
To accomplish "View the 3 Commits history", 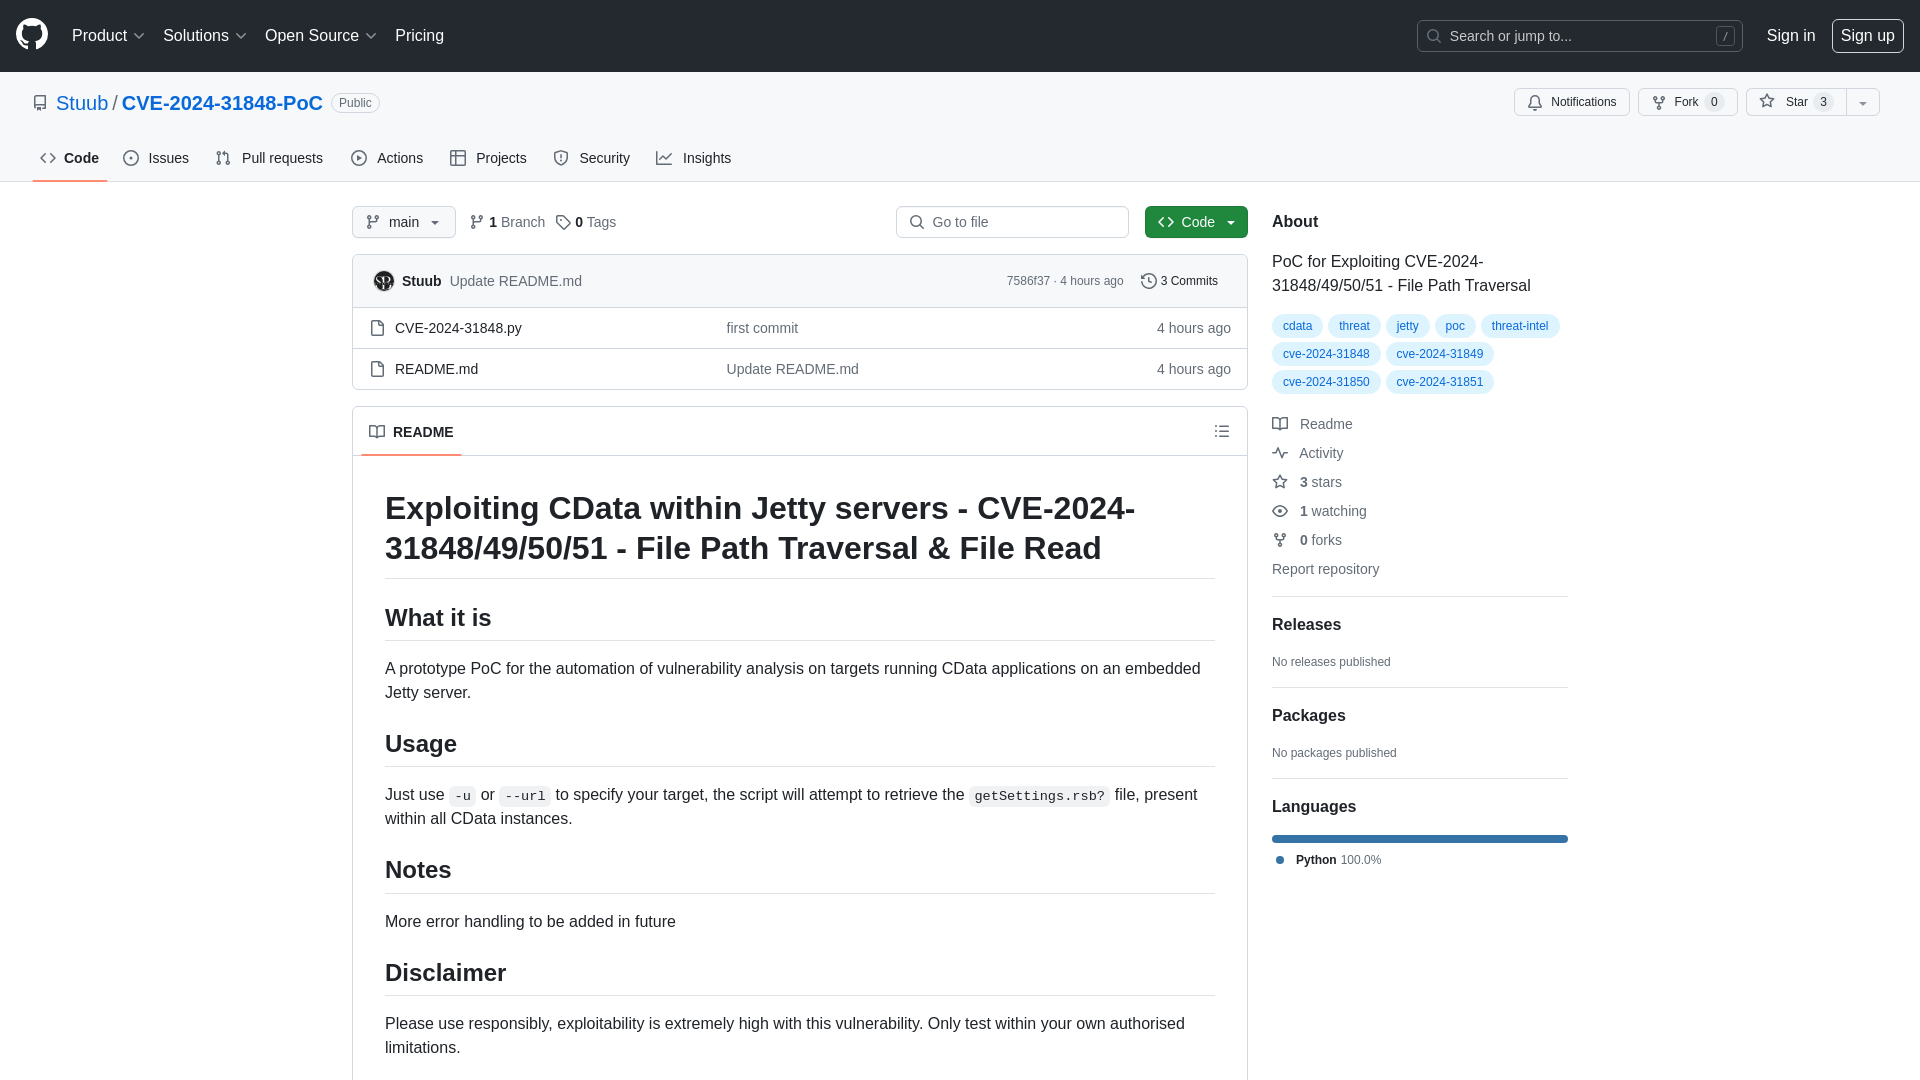I will coord(1179,281).
